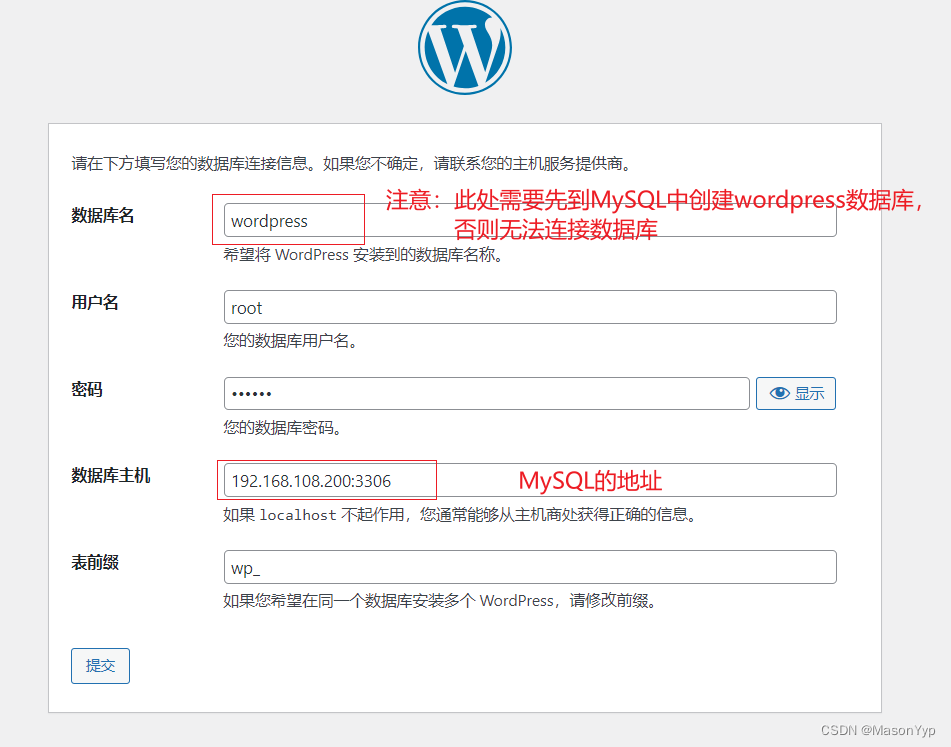Click the 表前缀 label
The width and height of the screenshot is (951, 747).
(95, 562)
